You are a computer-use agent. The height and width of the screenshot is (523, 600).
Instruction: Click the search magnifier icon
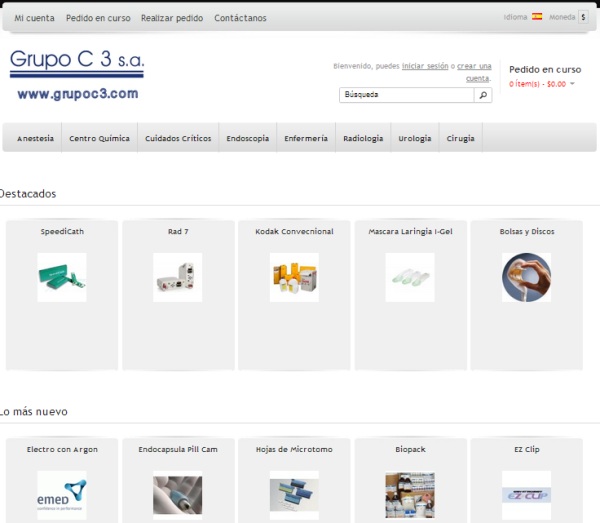pyautogui.click(x=483, y=95)
